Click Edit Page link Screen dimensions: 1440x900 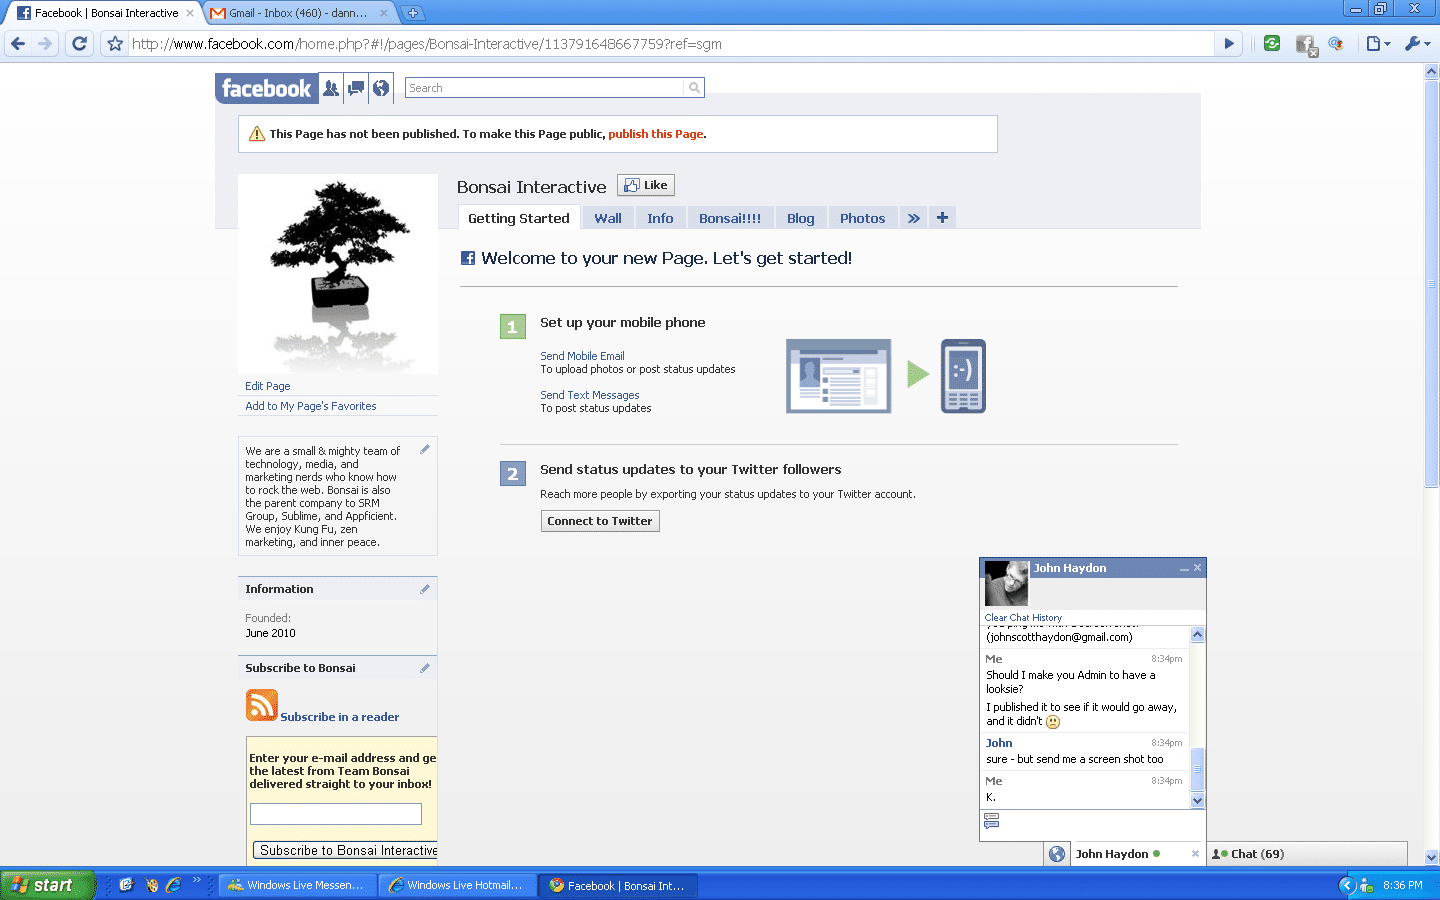(x=268, y=386)
